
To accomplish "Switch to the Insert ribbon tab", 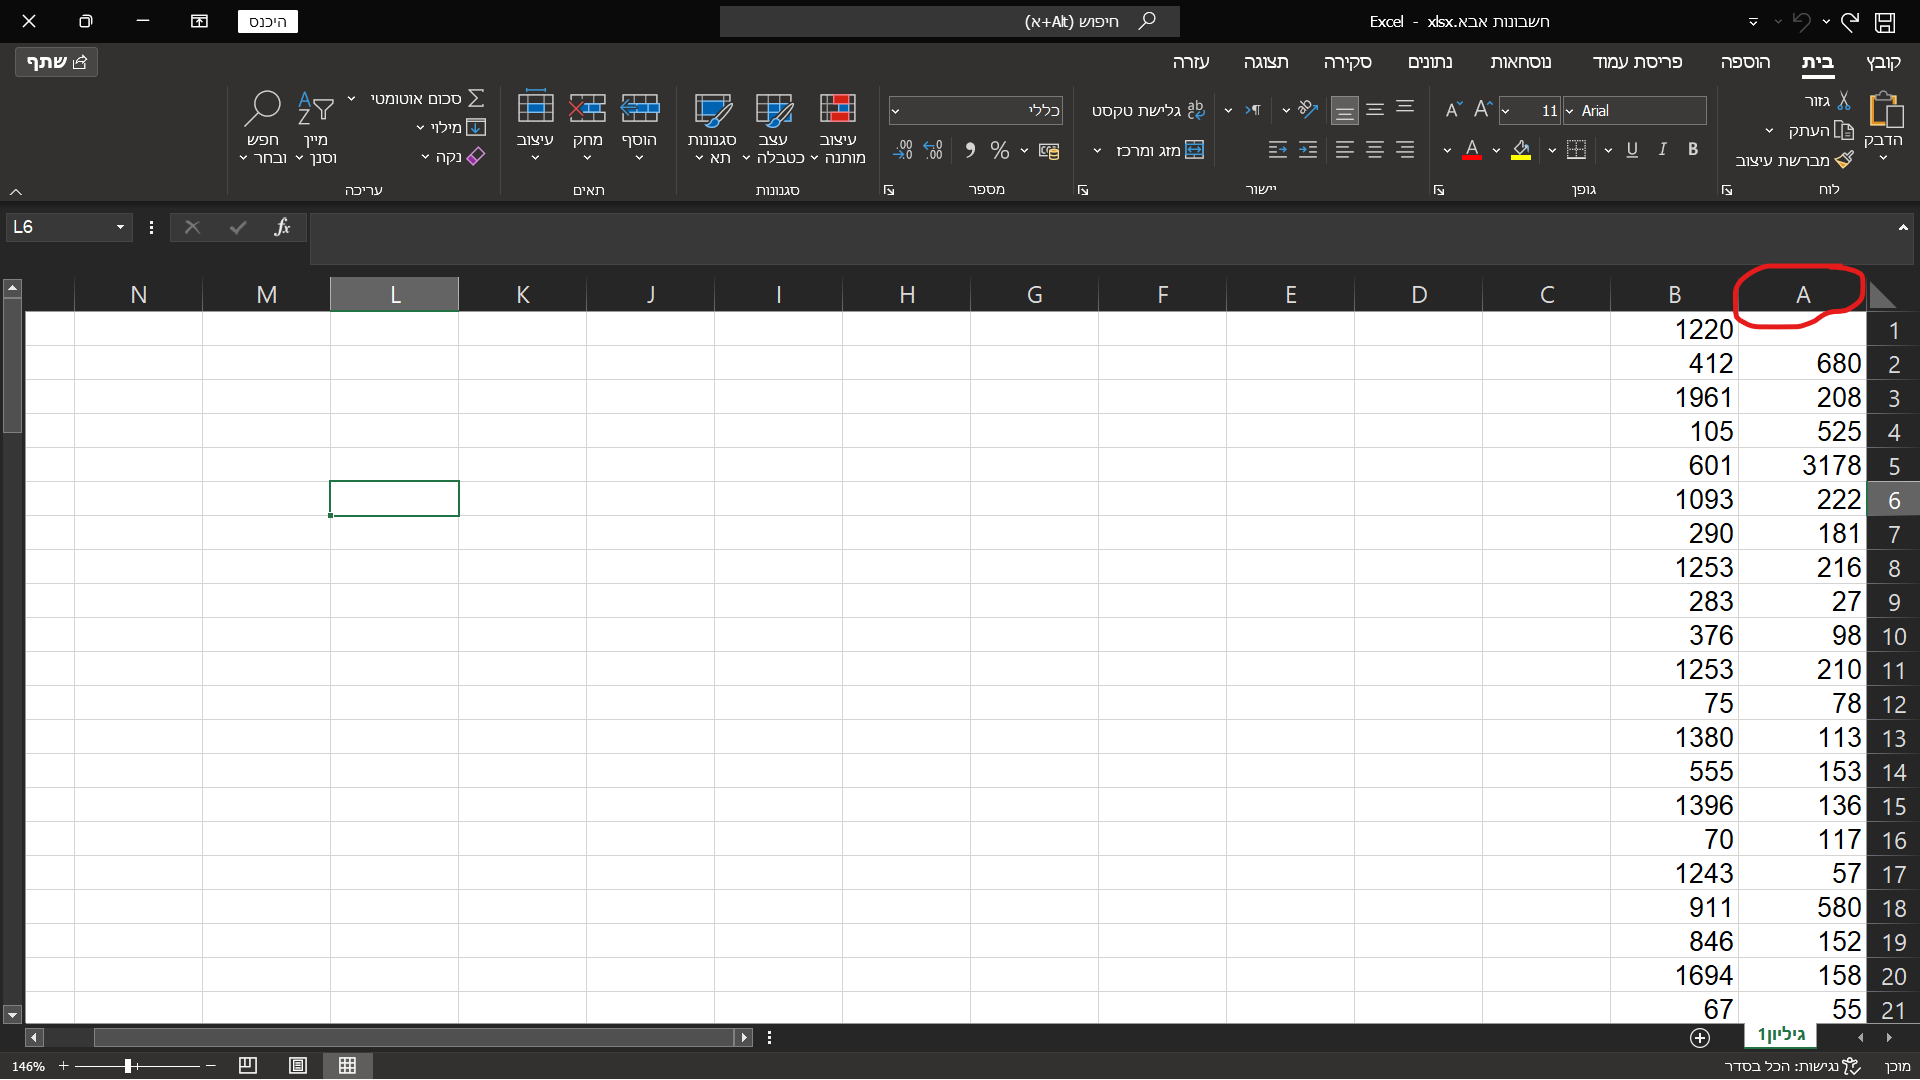I will [x=1745, y=62].
